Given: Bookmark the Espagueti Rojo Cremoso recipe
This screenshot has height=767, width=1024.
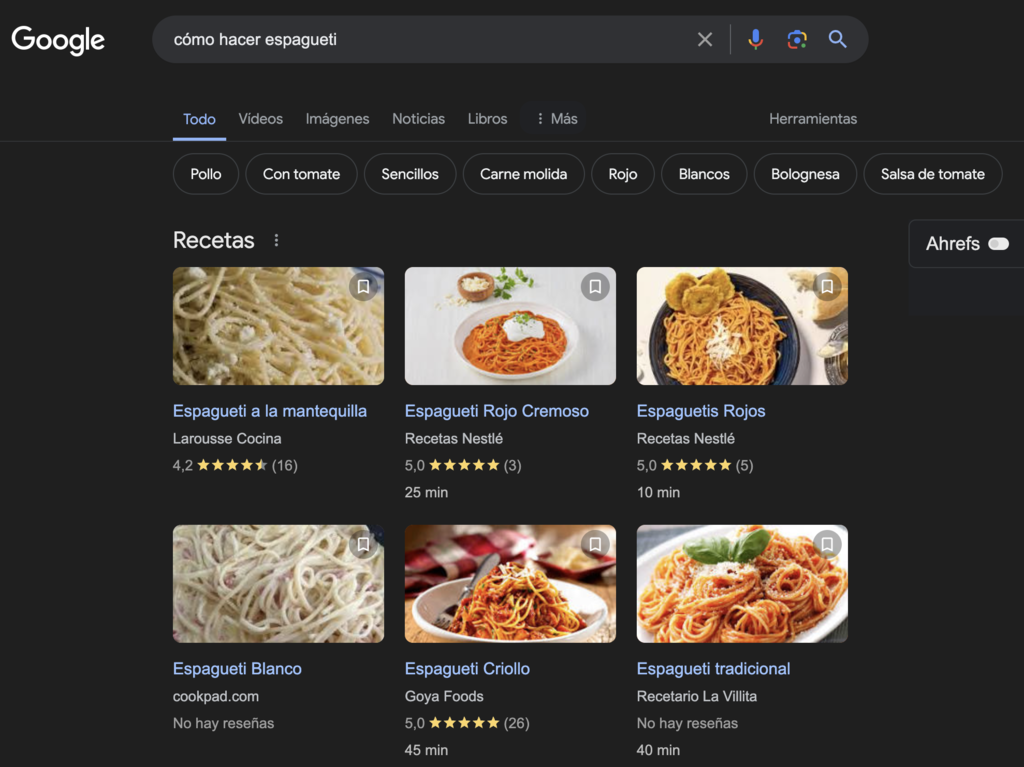Looking at the screenshot, I should pyautogui.click(x=595, y=286).
